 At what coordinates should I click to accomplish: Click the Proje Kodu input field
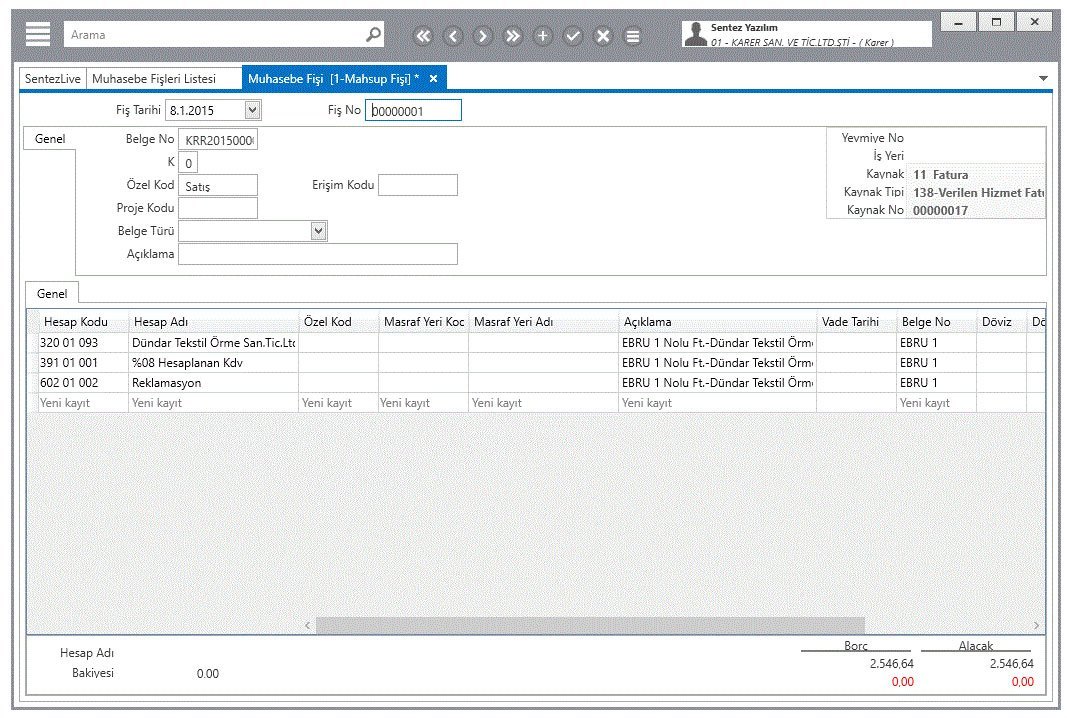click(x=218, y=208)
